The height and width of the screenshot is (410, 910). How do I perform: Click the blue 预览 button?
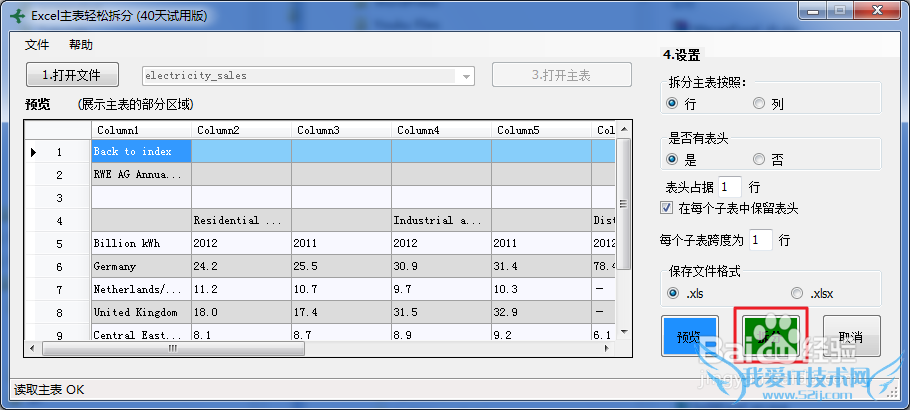coord(690,337)
